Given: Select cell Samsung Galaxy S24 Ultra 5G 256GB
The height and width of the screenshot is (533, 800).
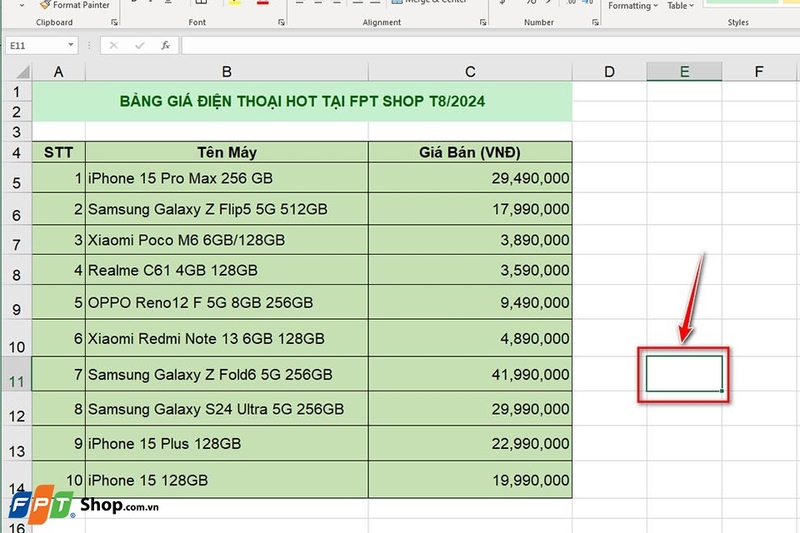Looking at the screenshot, I should pos(227,409).
